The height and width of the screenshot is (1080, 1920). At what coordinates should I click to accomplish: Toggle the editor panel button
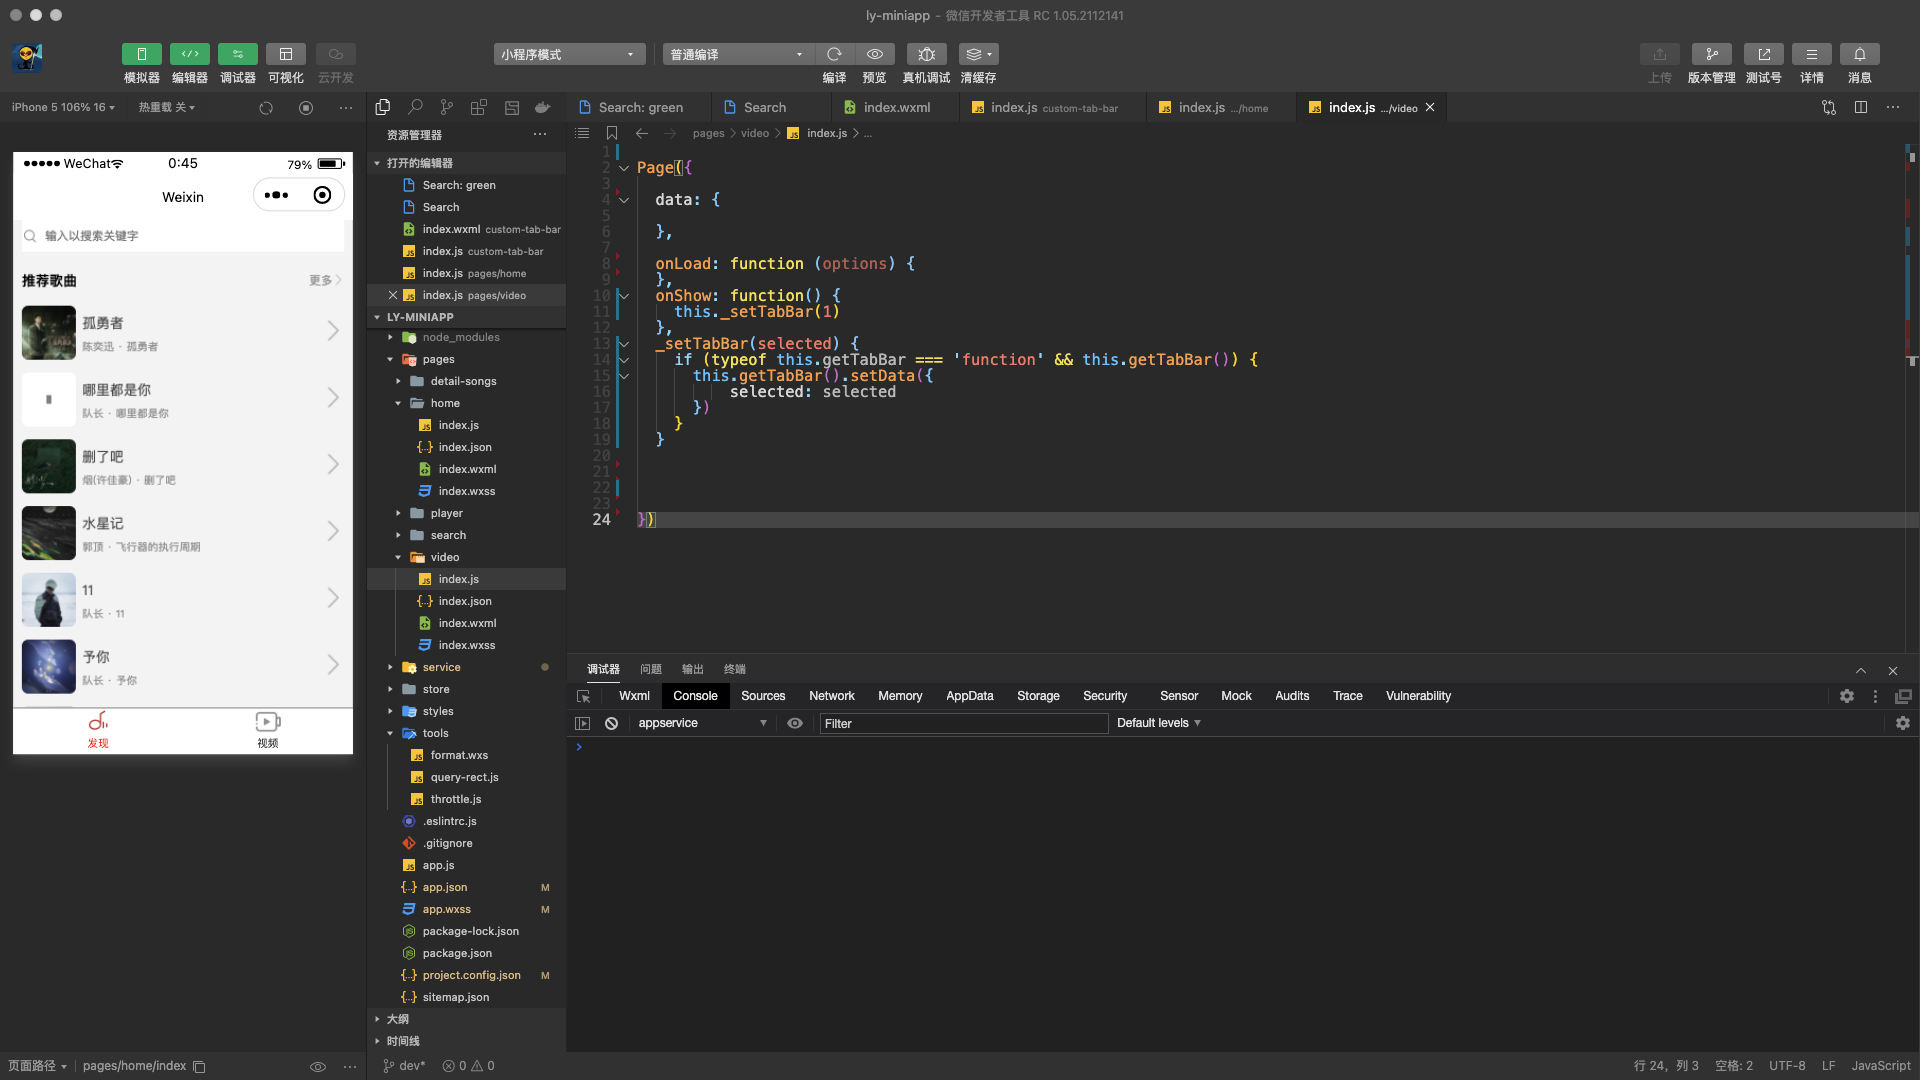(x=189, y=54)
